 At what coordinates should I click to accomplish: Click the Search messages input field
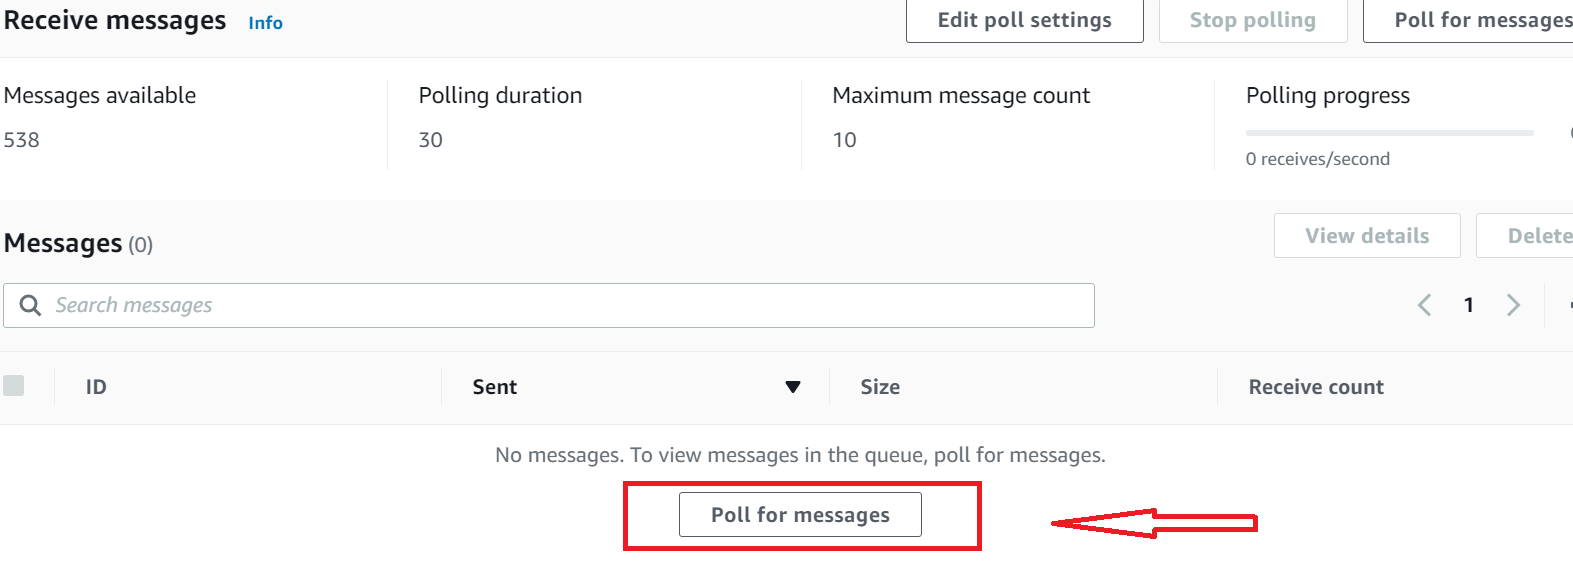click(570, 305)
